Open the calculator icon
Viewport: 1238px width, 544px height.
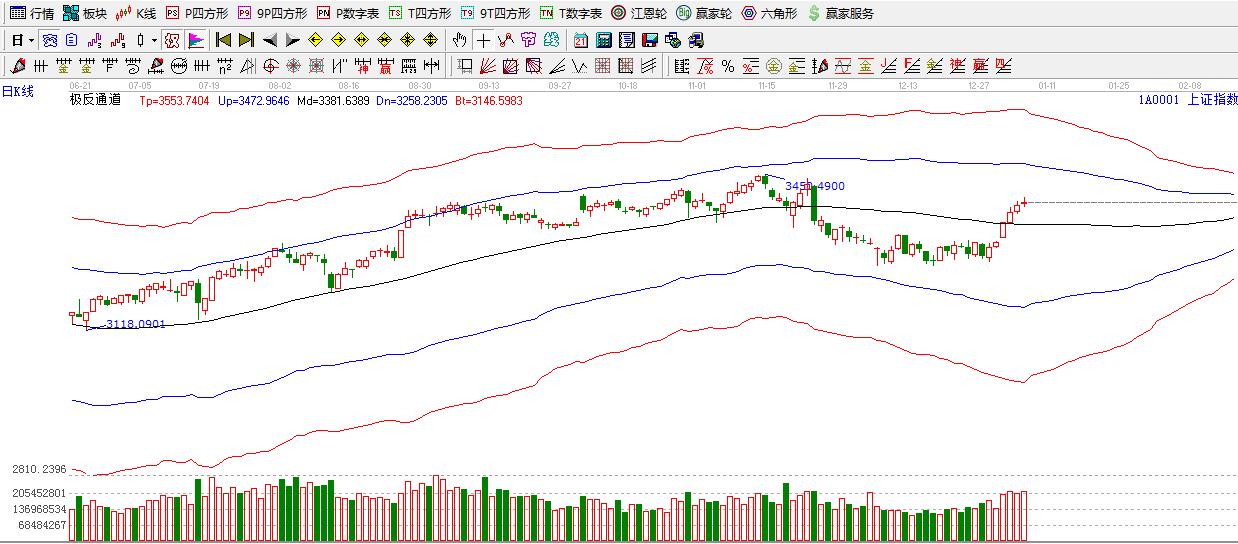[604, 41]
